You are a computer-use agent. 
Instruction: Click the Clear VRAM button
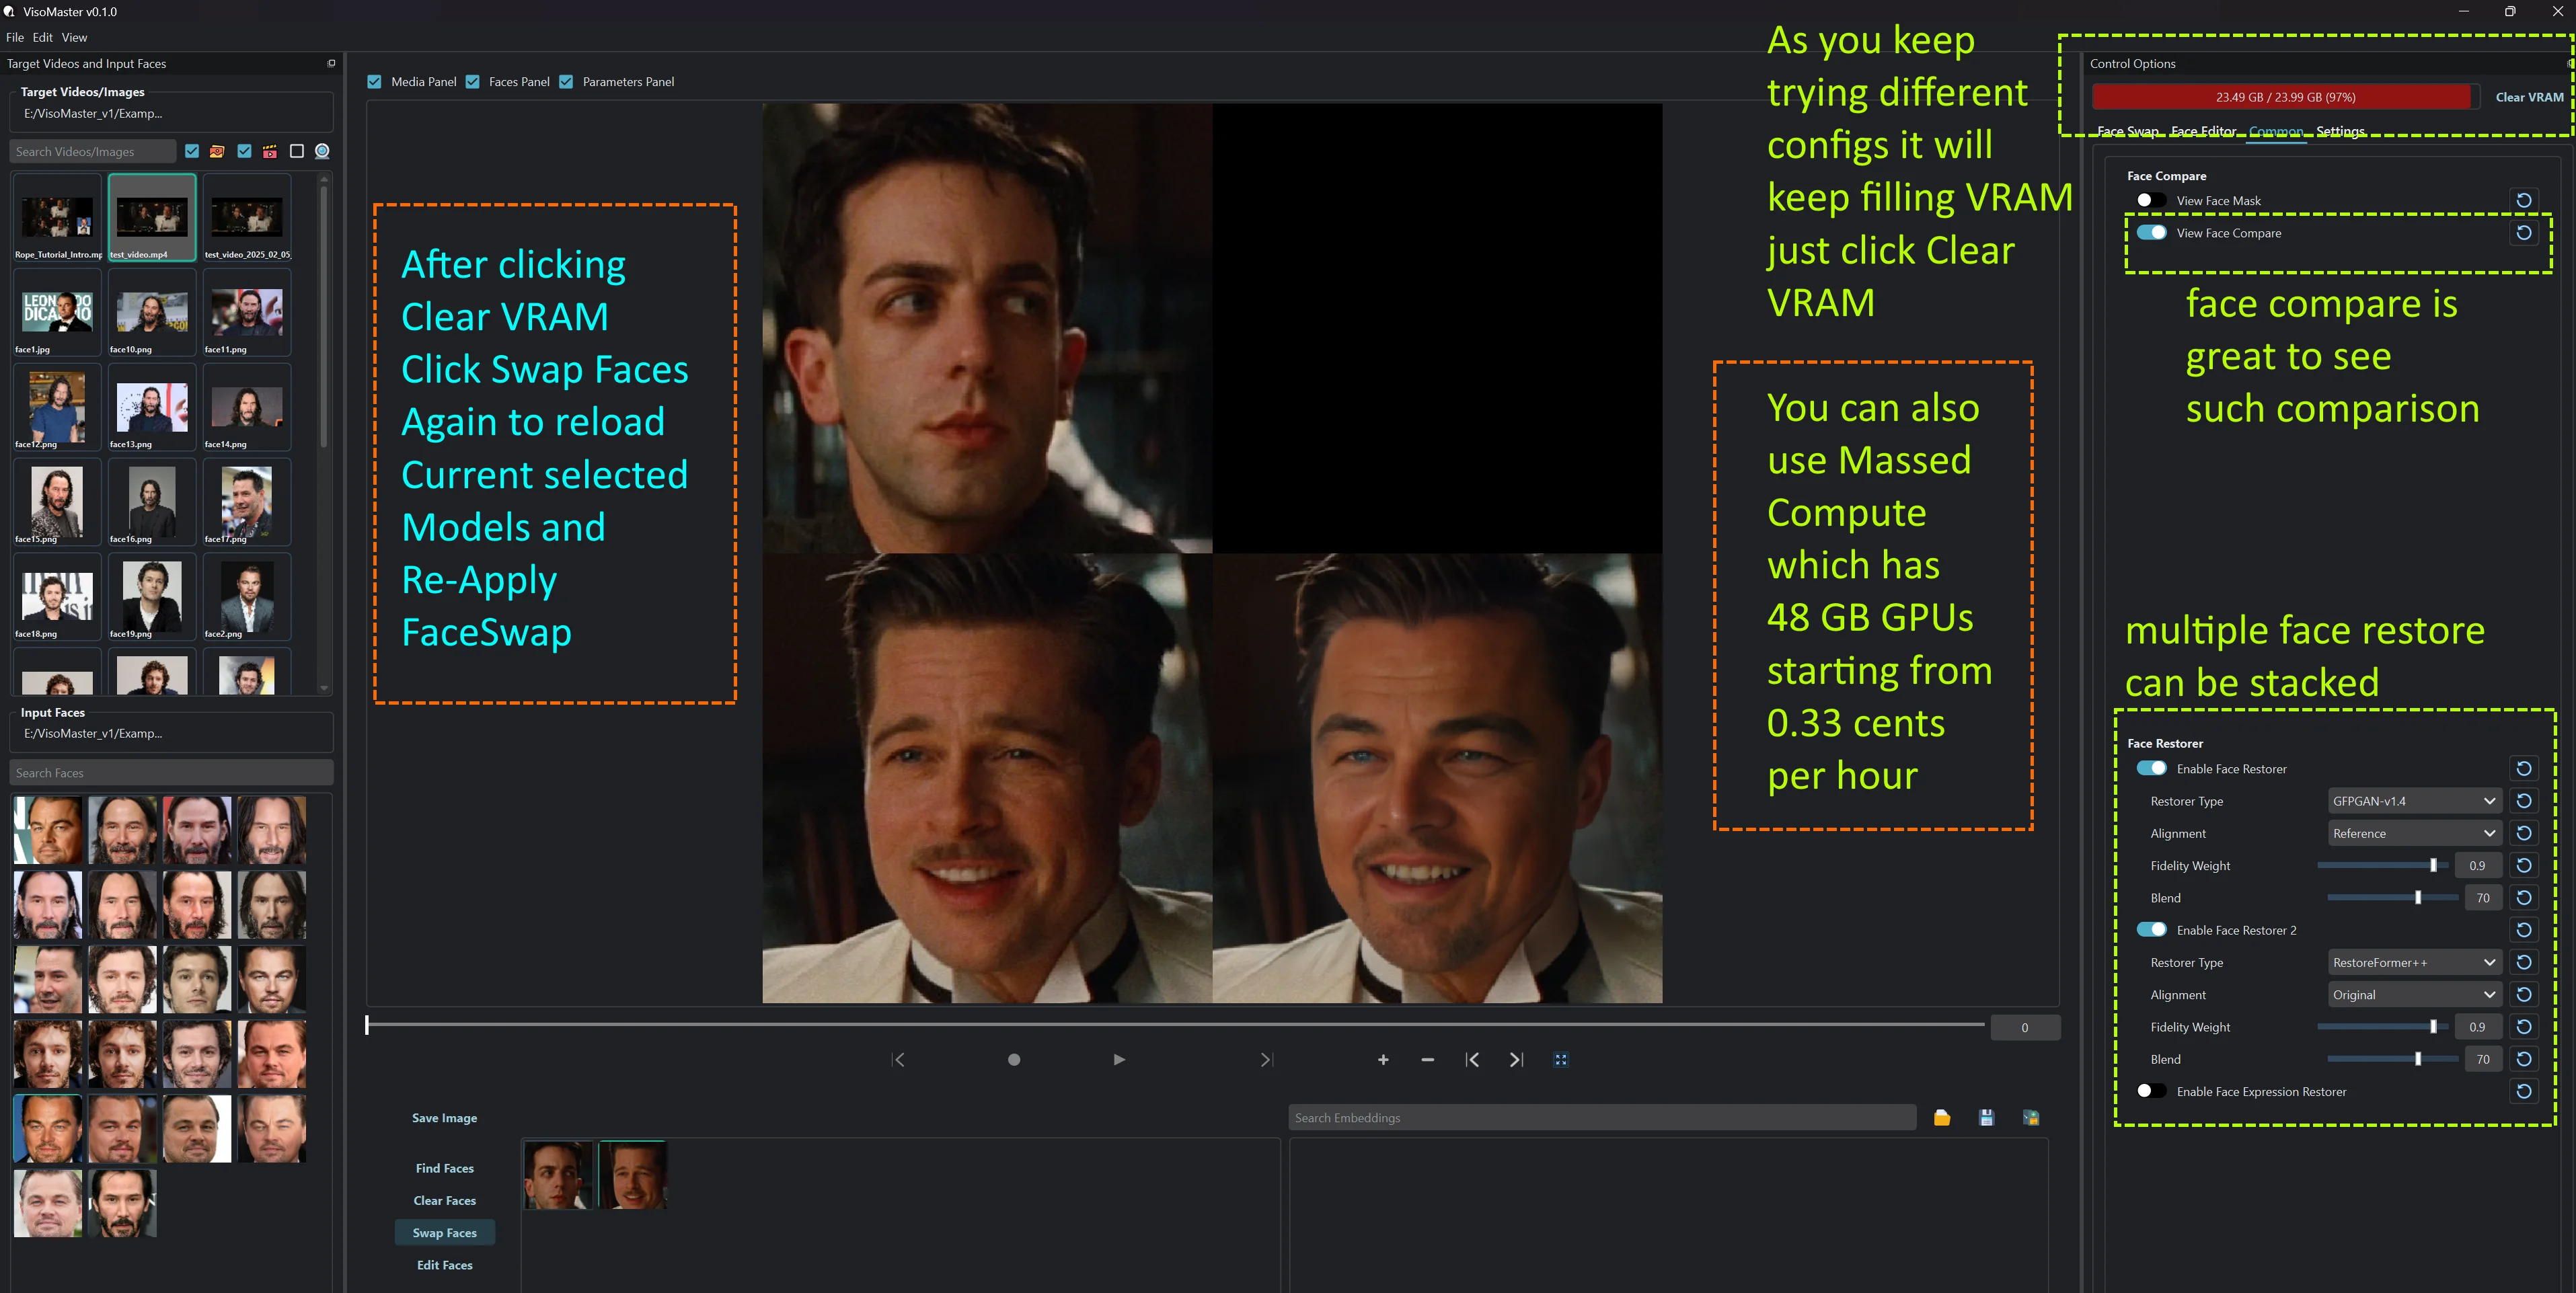(x=2529, y=97)
